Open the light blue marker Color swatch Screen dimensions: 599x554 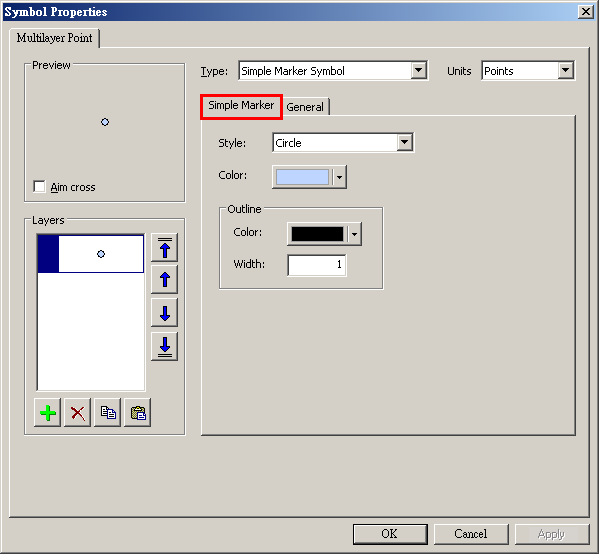coord(309,177)
